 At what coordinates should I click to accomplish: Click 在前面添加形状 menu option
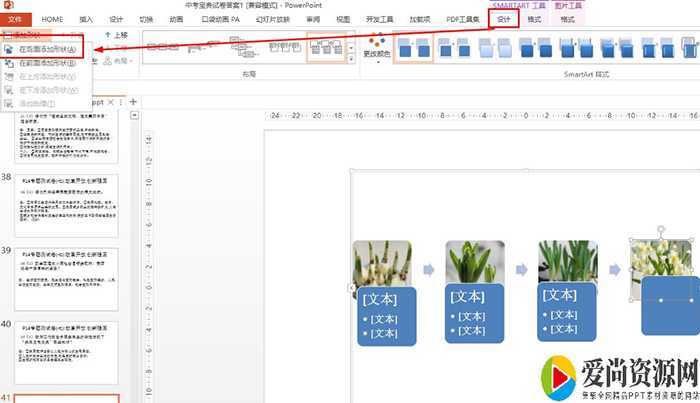pos(46,62)
